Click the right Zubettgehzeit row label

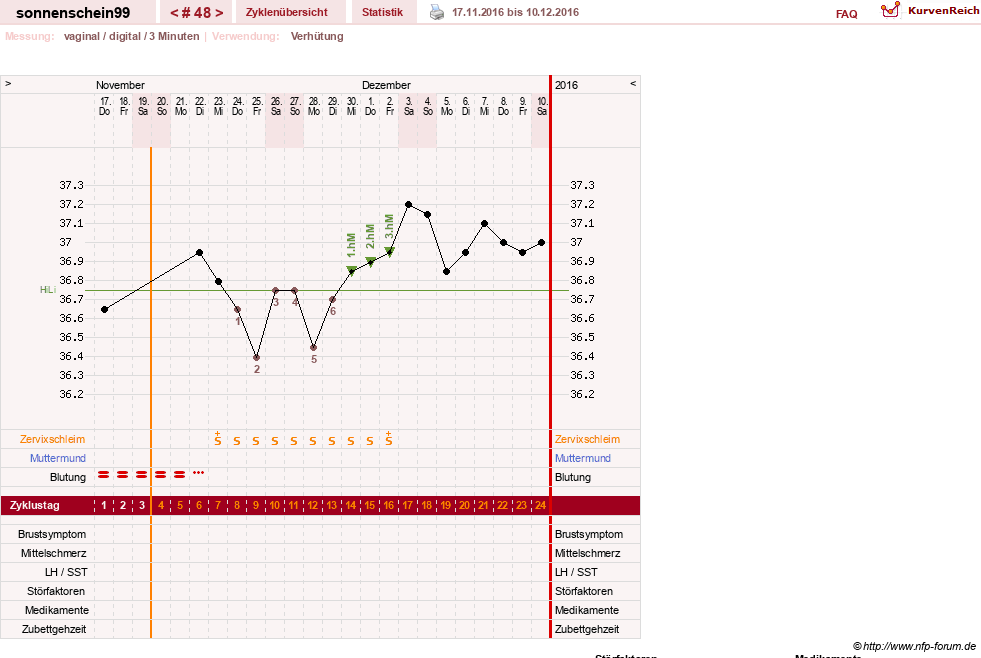pyautogui.click(x=587, y=629)
